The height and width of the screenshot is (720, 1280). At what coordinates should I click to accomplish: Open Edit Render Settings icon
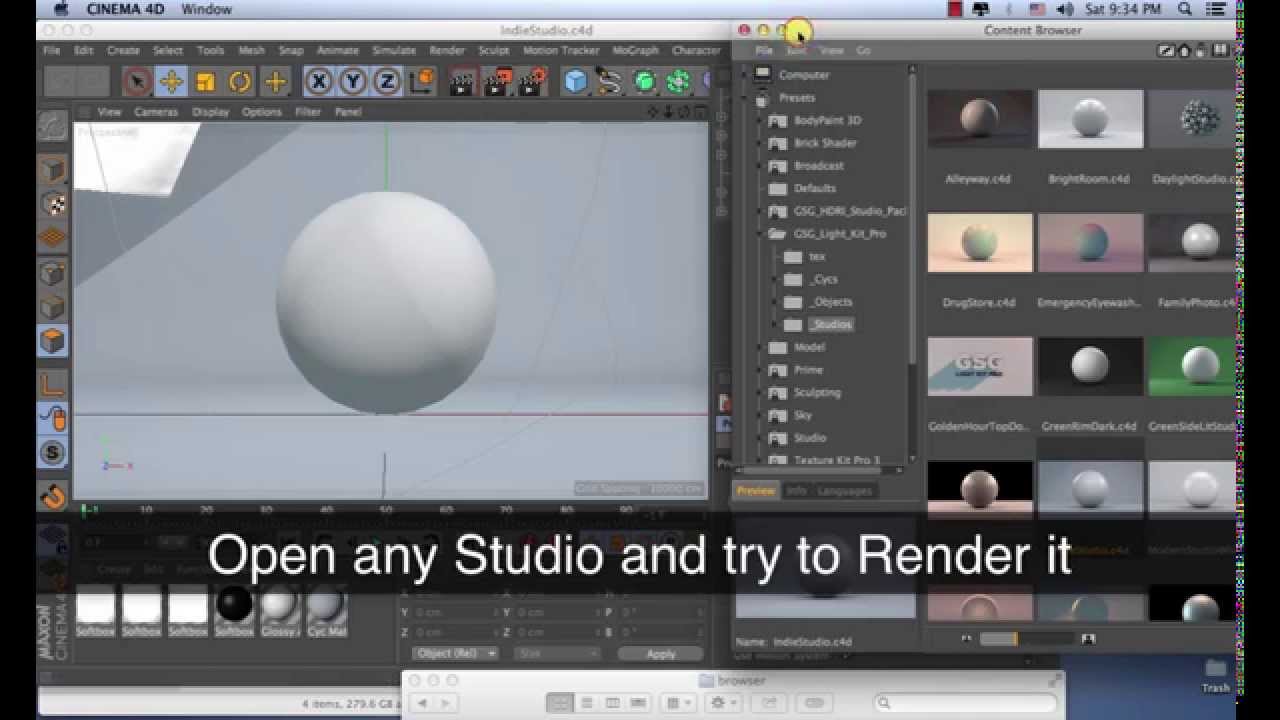pos(533,81)
